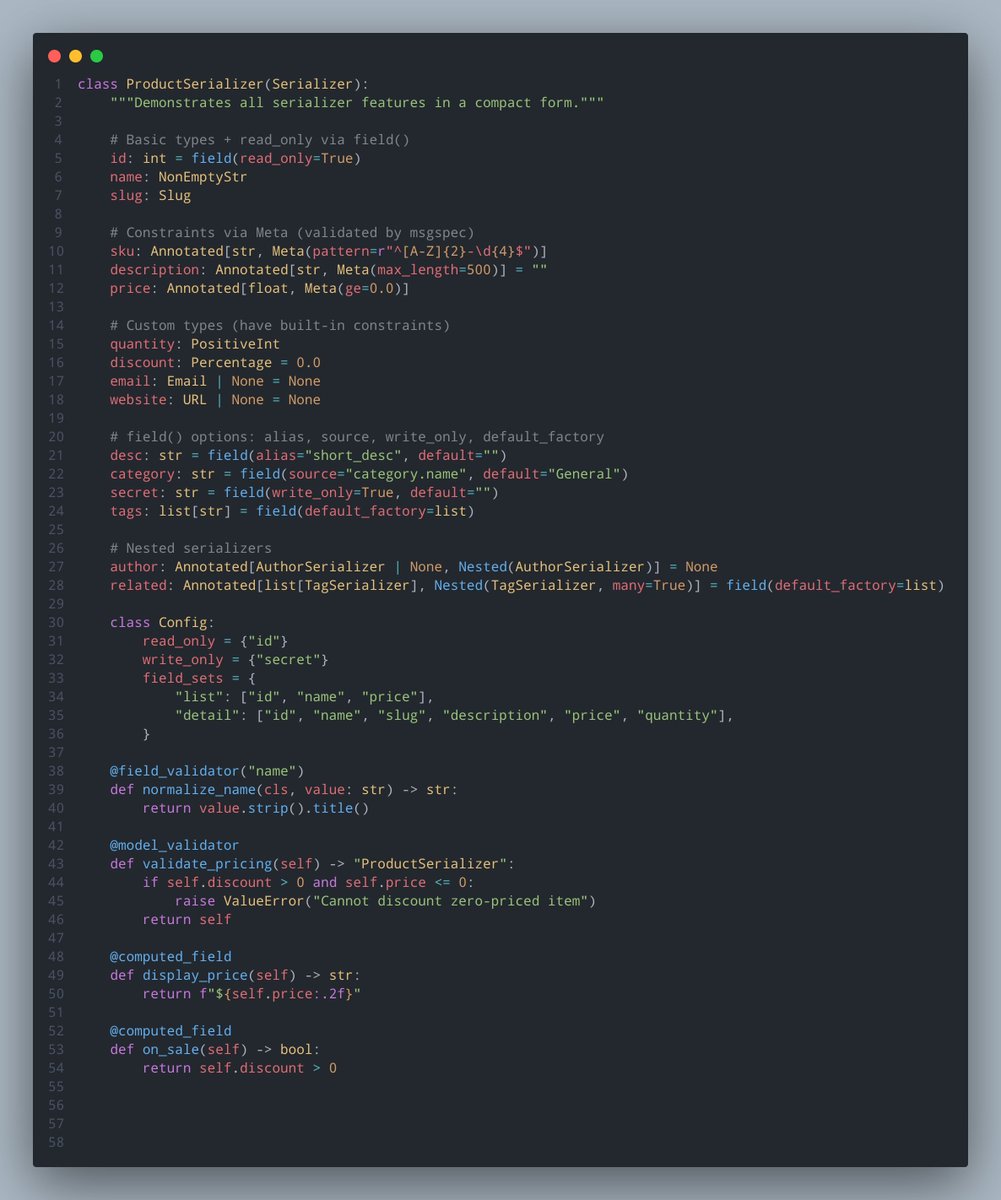Click the @computed_field decorator above display_price
This screenshot has height=1200, width=1001.
(x=168, y=956)
